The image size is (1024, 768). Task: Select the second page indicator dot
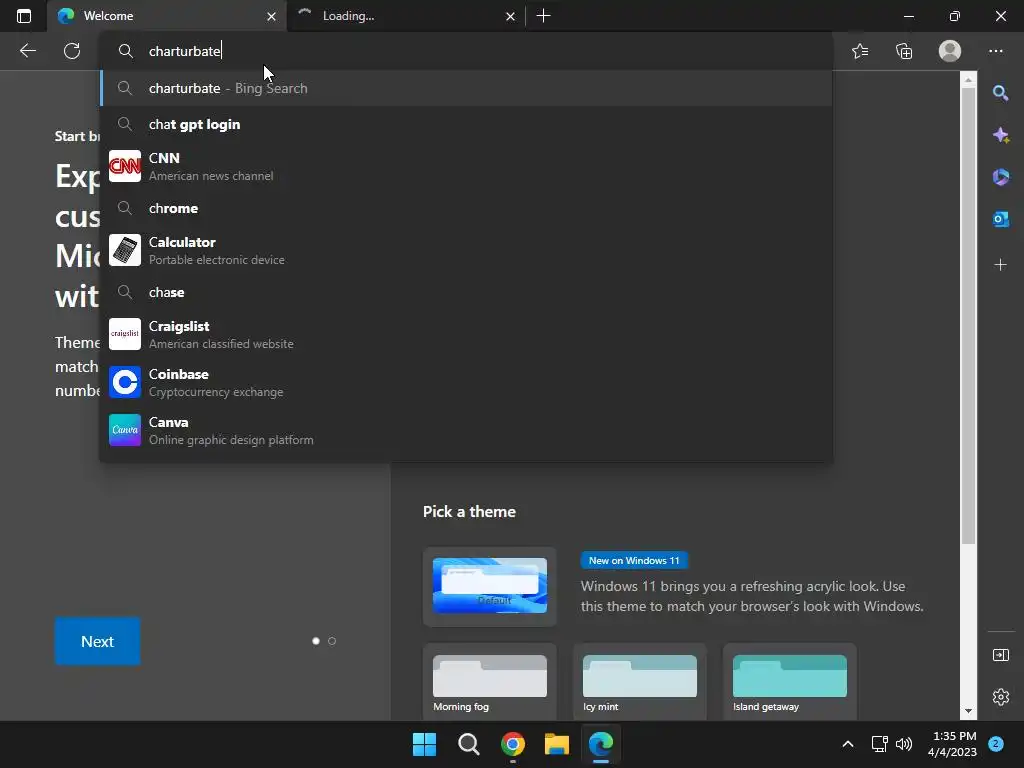pyautogui.click(x=332, y=641)
